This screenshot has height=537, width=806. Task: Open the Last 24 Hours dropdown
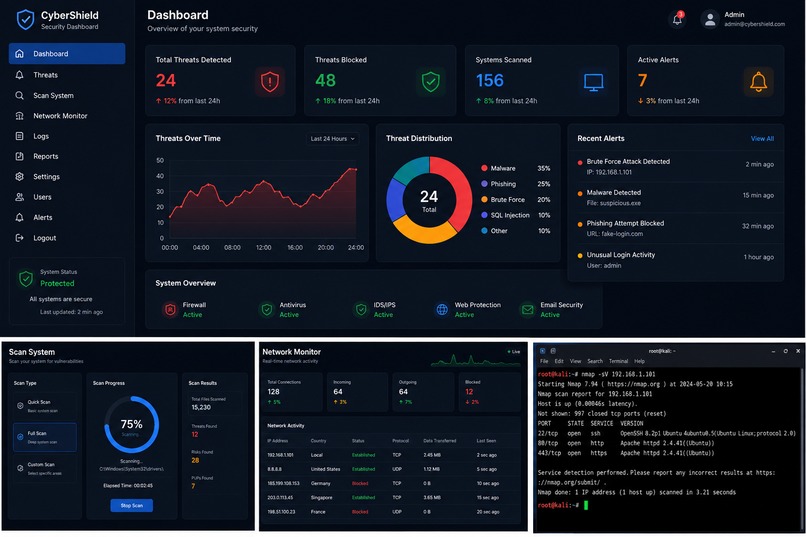pyautogui.click(x=333, y=139)
